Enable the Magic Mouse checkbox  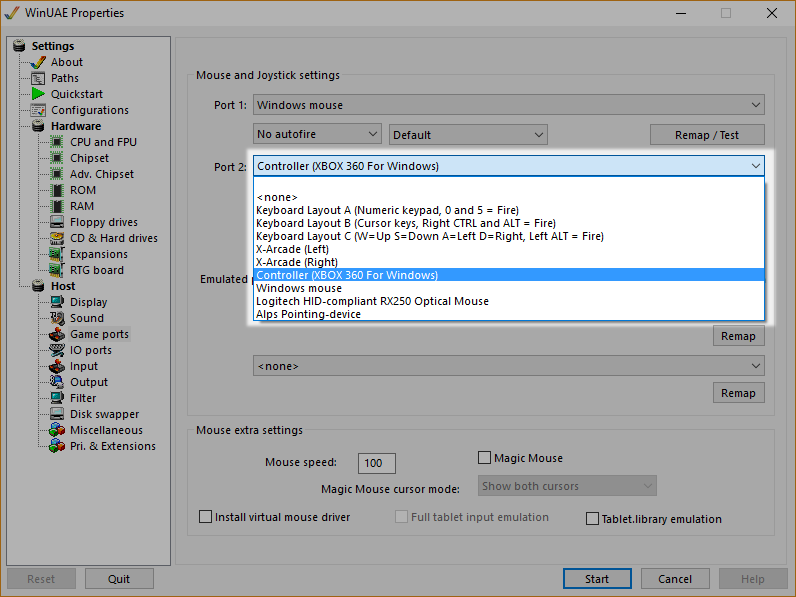pyautogui.click(x=485, y=458)
